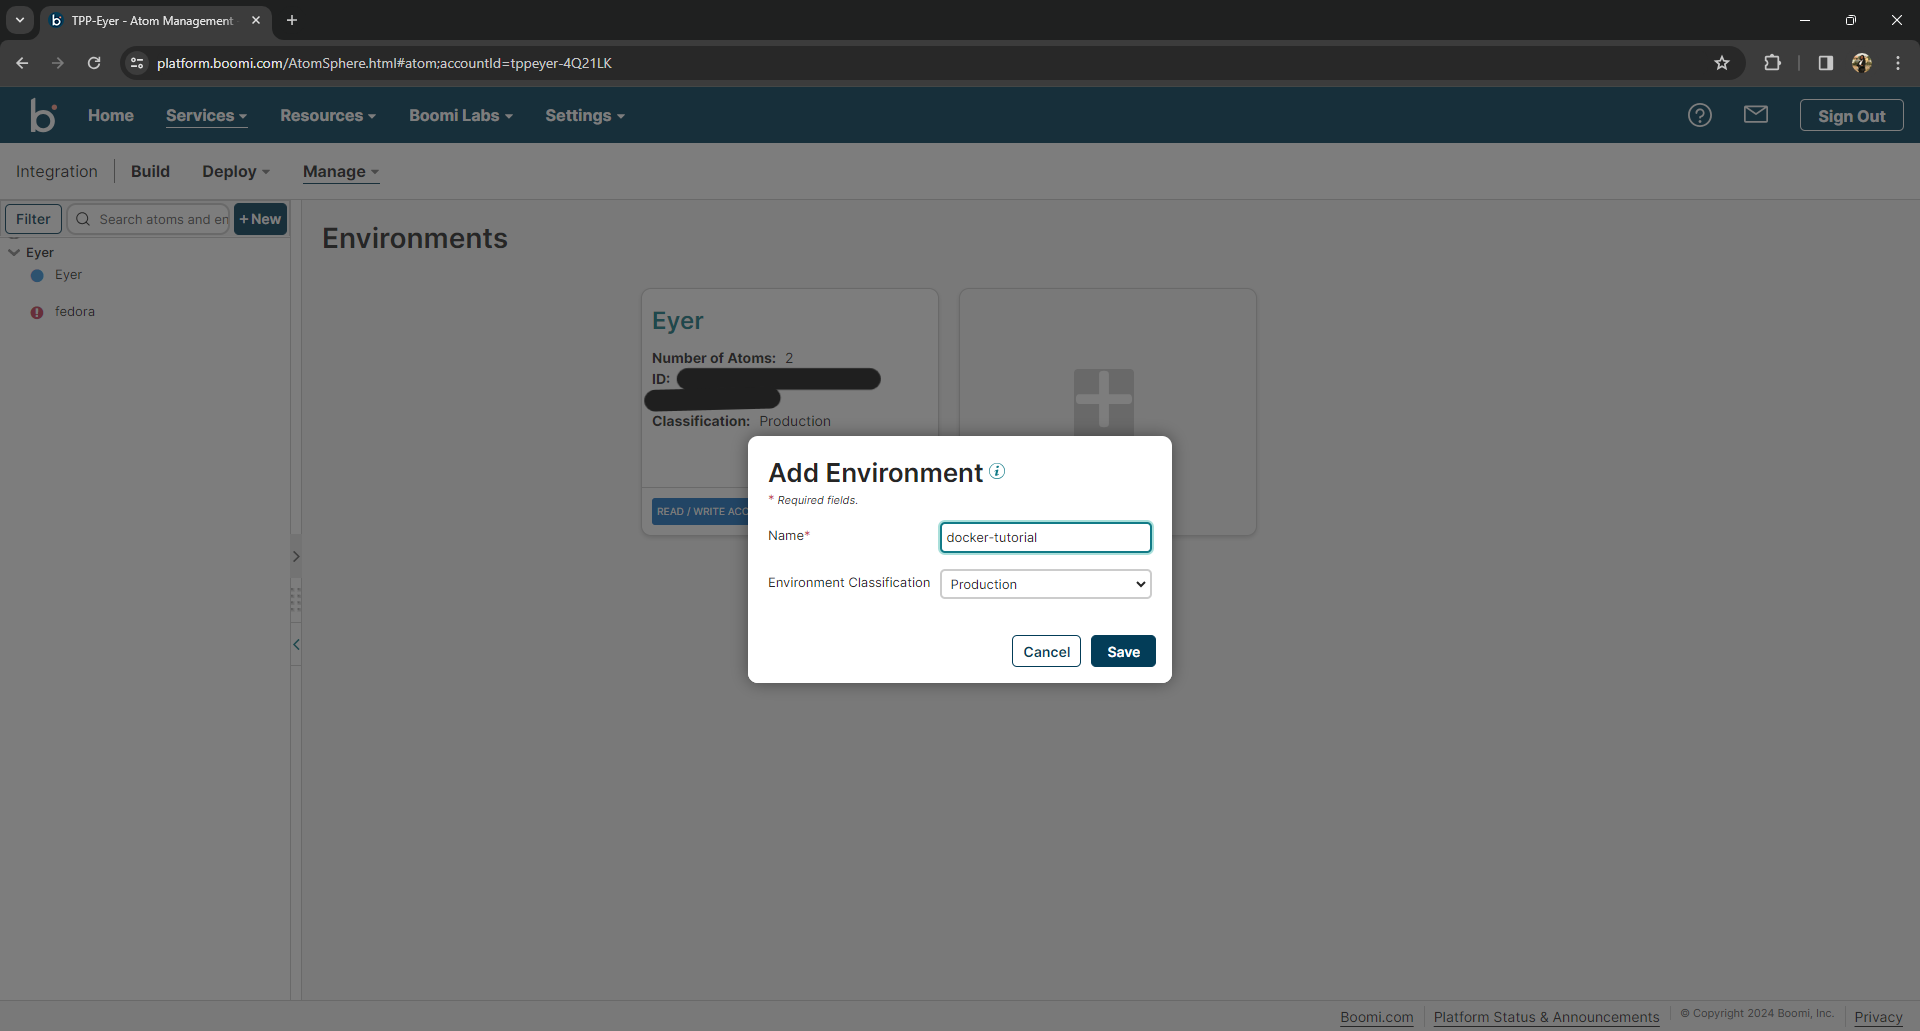Click the side panel icon near the address bar
This screenshot has height=1031, width=1920.
coord(1824,63)
